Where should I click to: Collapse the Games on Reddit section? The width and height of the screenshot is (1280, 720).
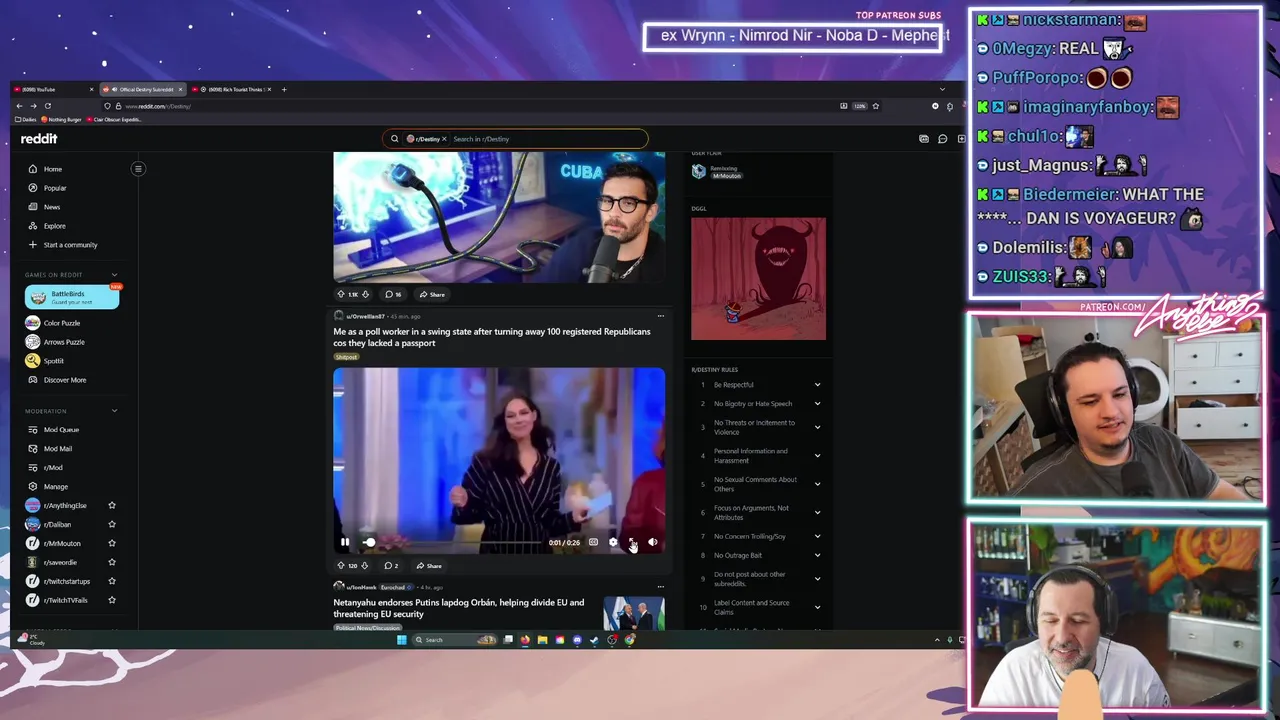click(114, 275)
